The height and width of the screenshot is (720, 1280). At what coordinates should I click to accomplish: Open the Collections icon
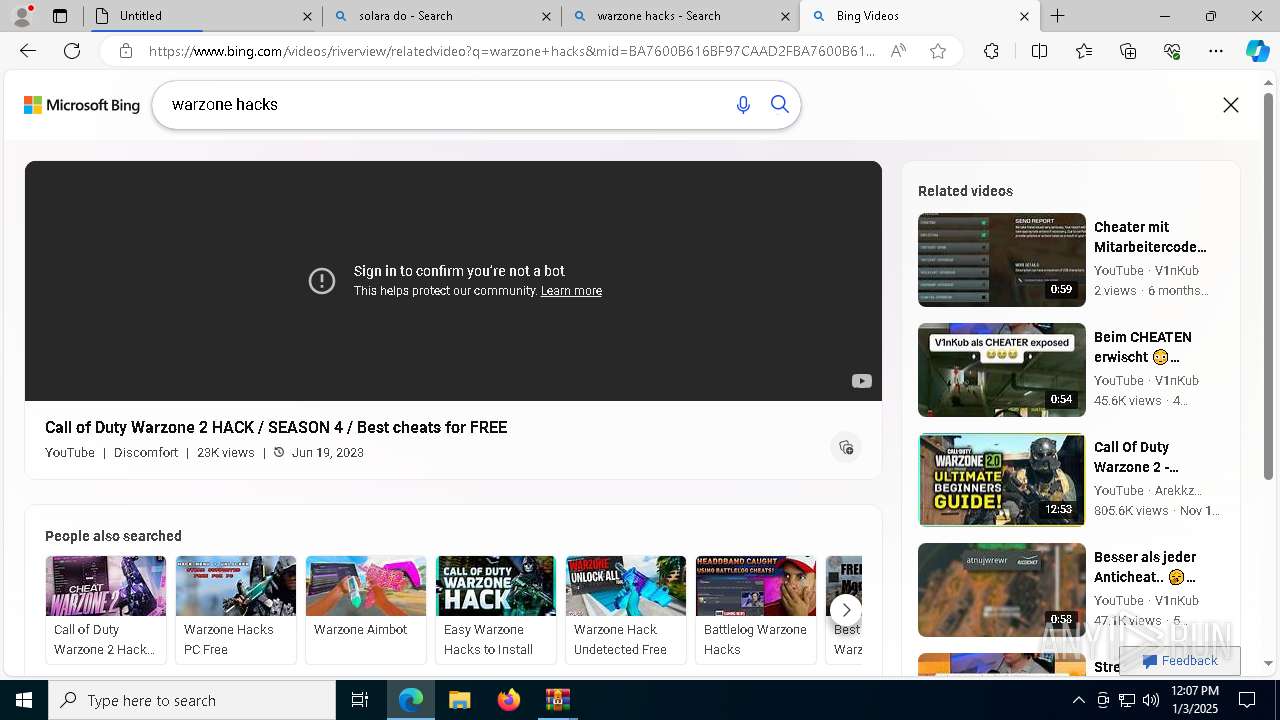pos(1128,51)
